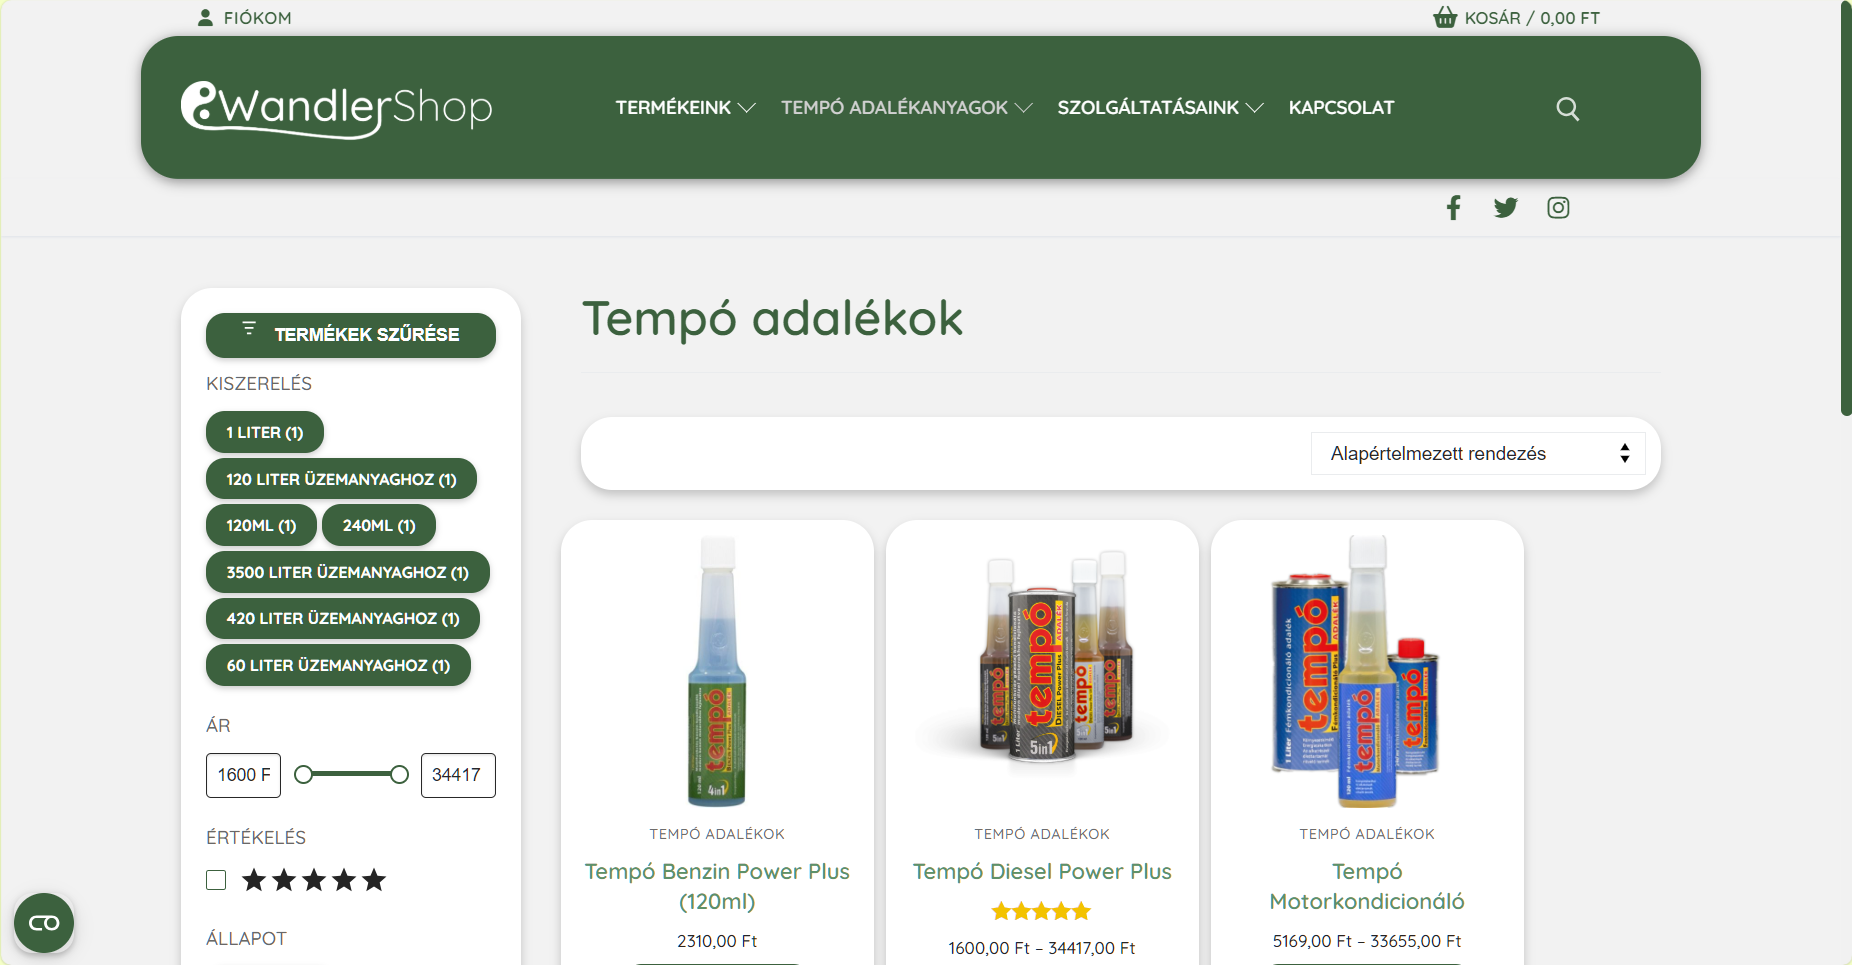Open the Instagram social icon
This screenshot has width=1852, height=965.
[1558, 208]
